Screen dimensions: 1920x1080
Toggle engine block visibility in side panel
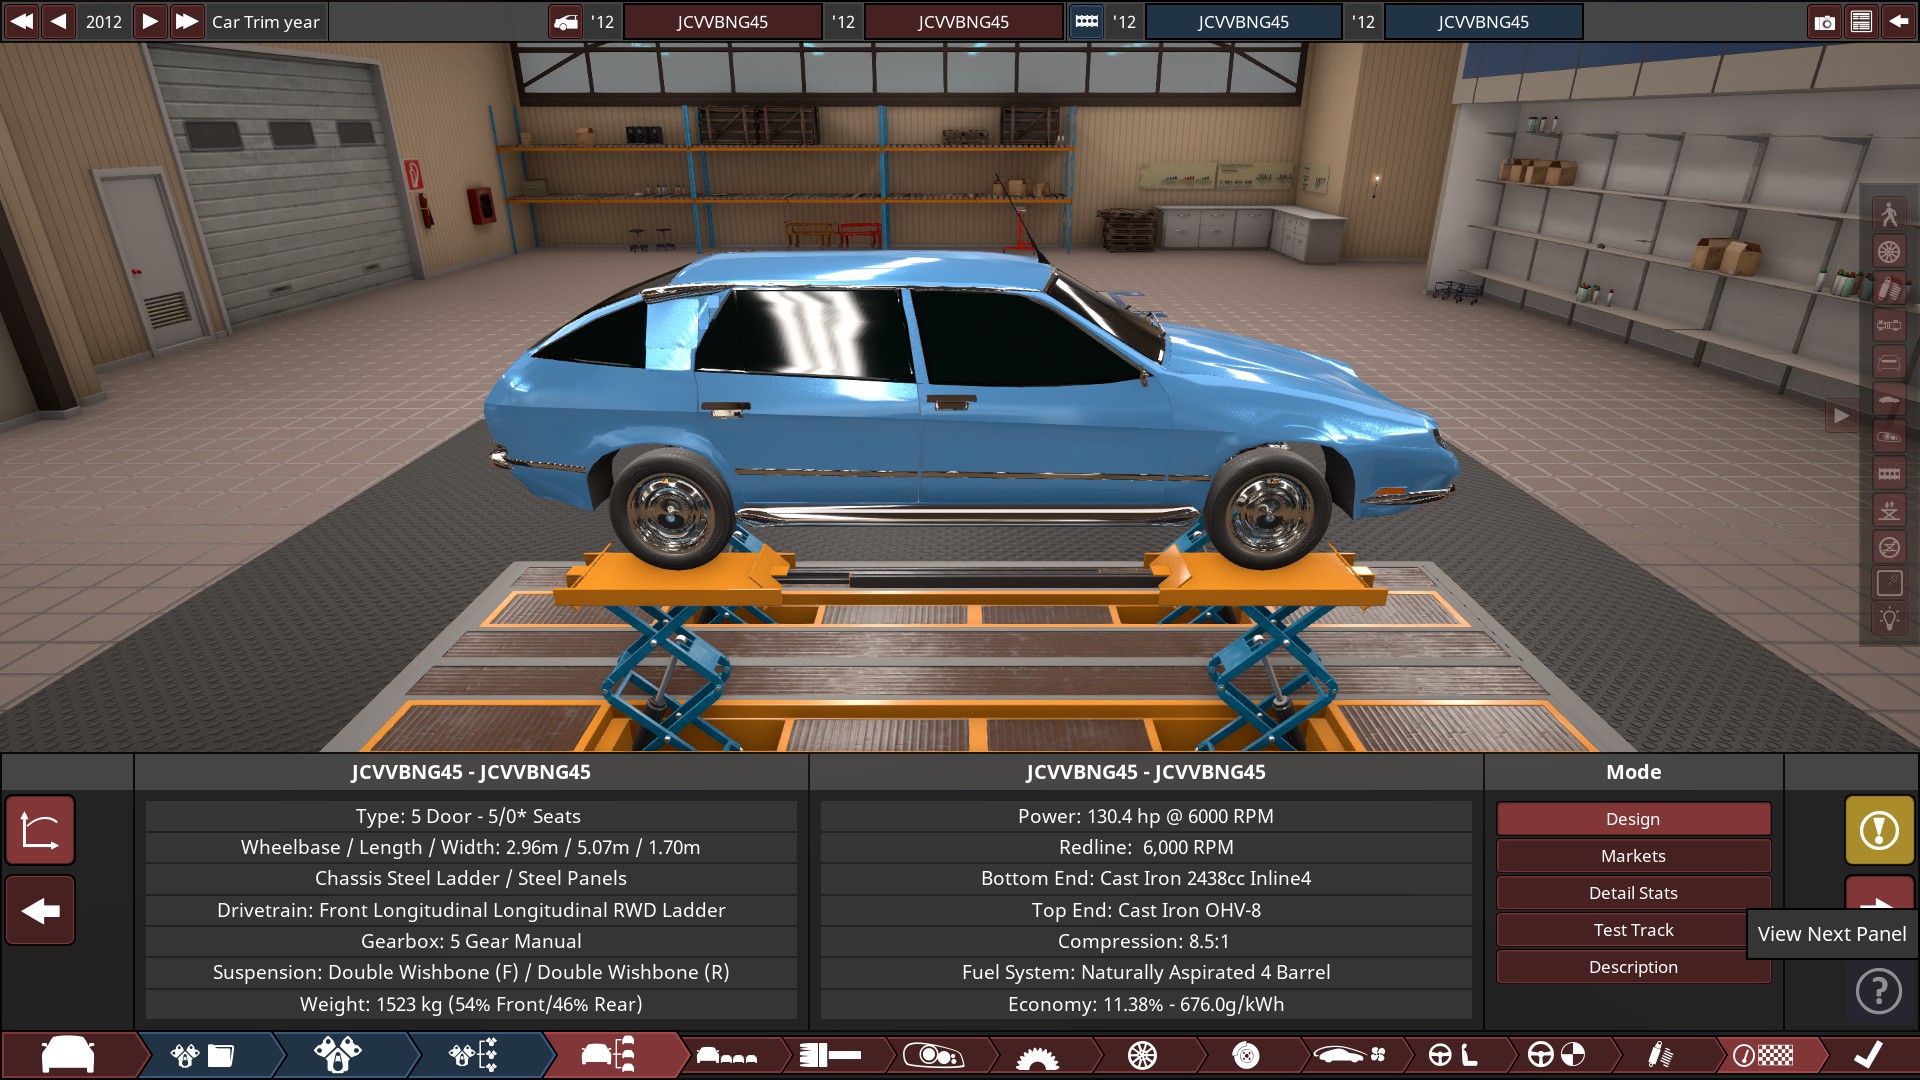point(1889,473)
